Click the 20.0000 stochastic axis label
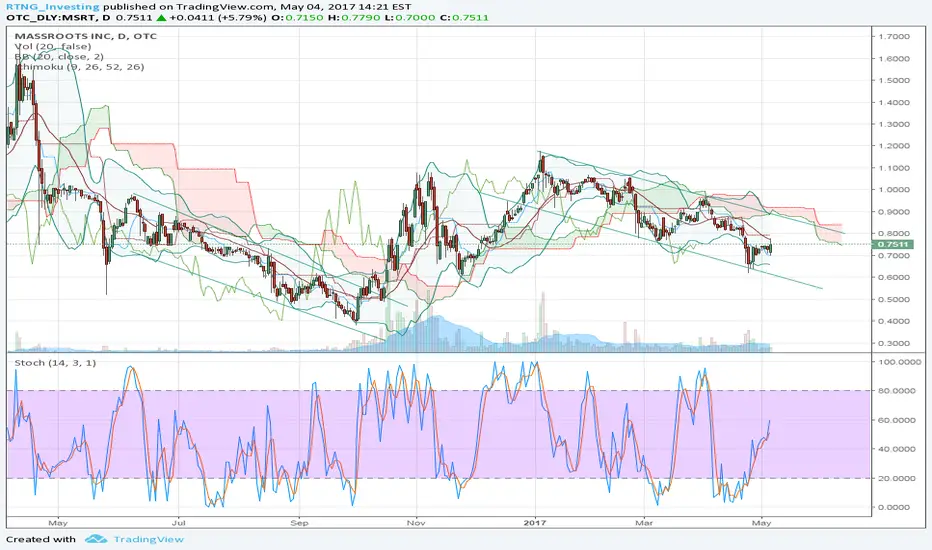 tap(896, 478)
